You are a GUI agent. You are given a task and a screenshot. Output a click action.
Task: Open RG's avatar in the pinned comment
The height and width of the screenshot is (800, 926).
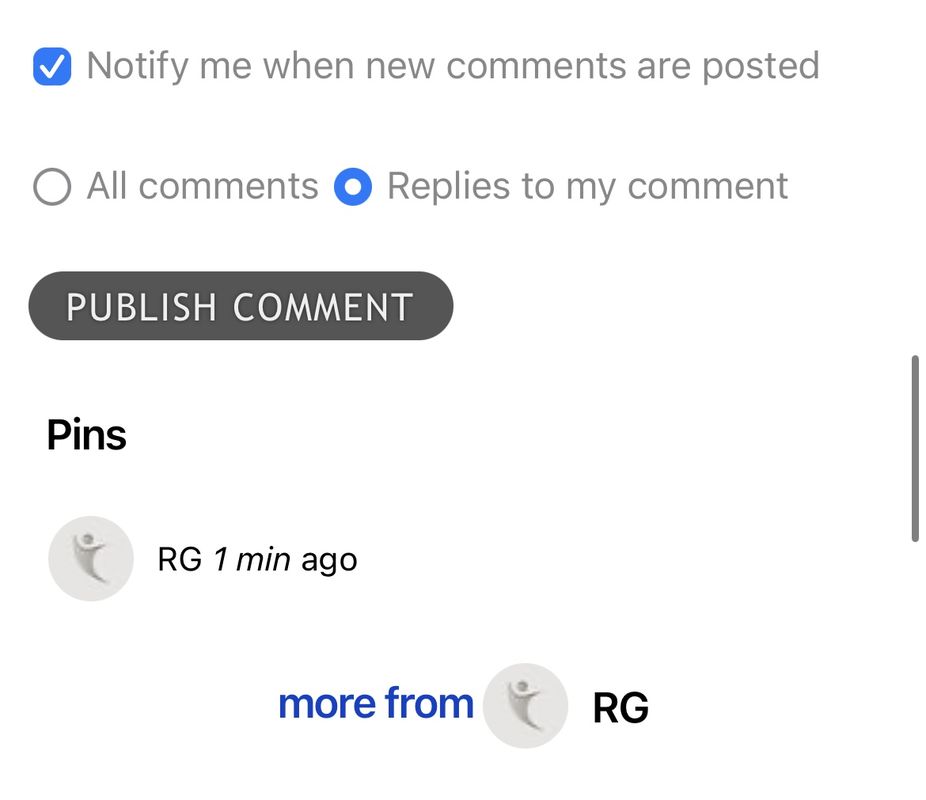click(90, 559)
